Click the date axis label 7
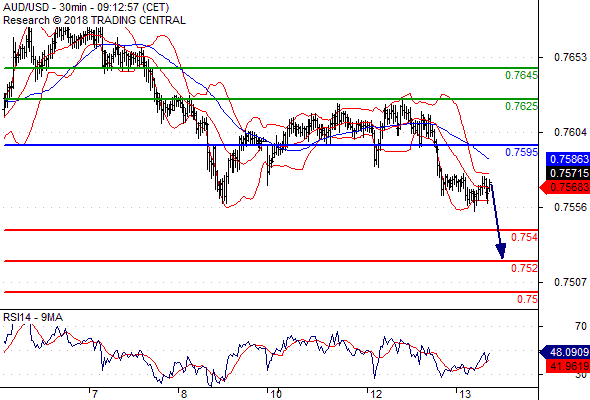 tap(95, 394)
